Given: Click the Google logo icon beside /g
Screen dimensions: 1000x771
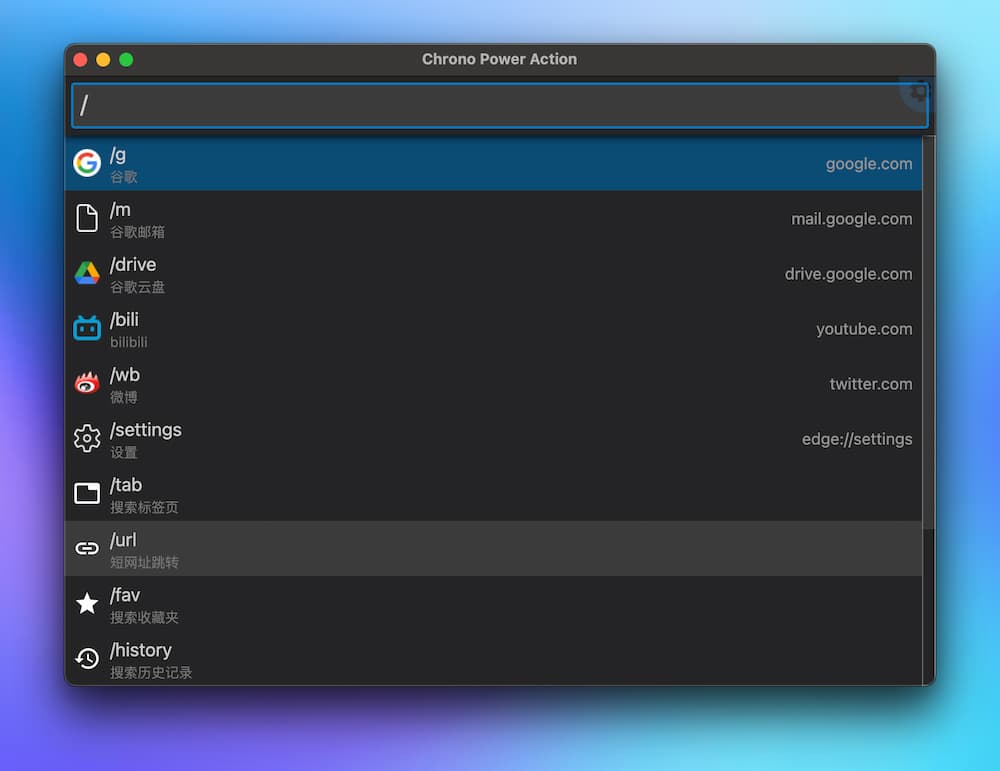Looking at the screenshot, I should [87, 163].
